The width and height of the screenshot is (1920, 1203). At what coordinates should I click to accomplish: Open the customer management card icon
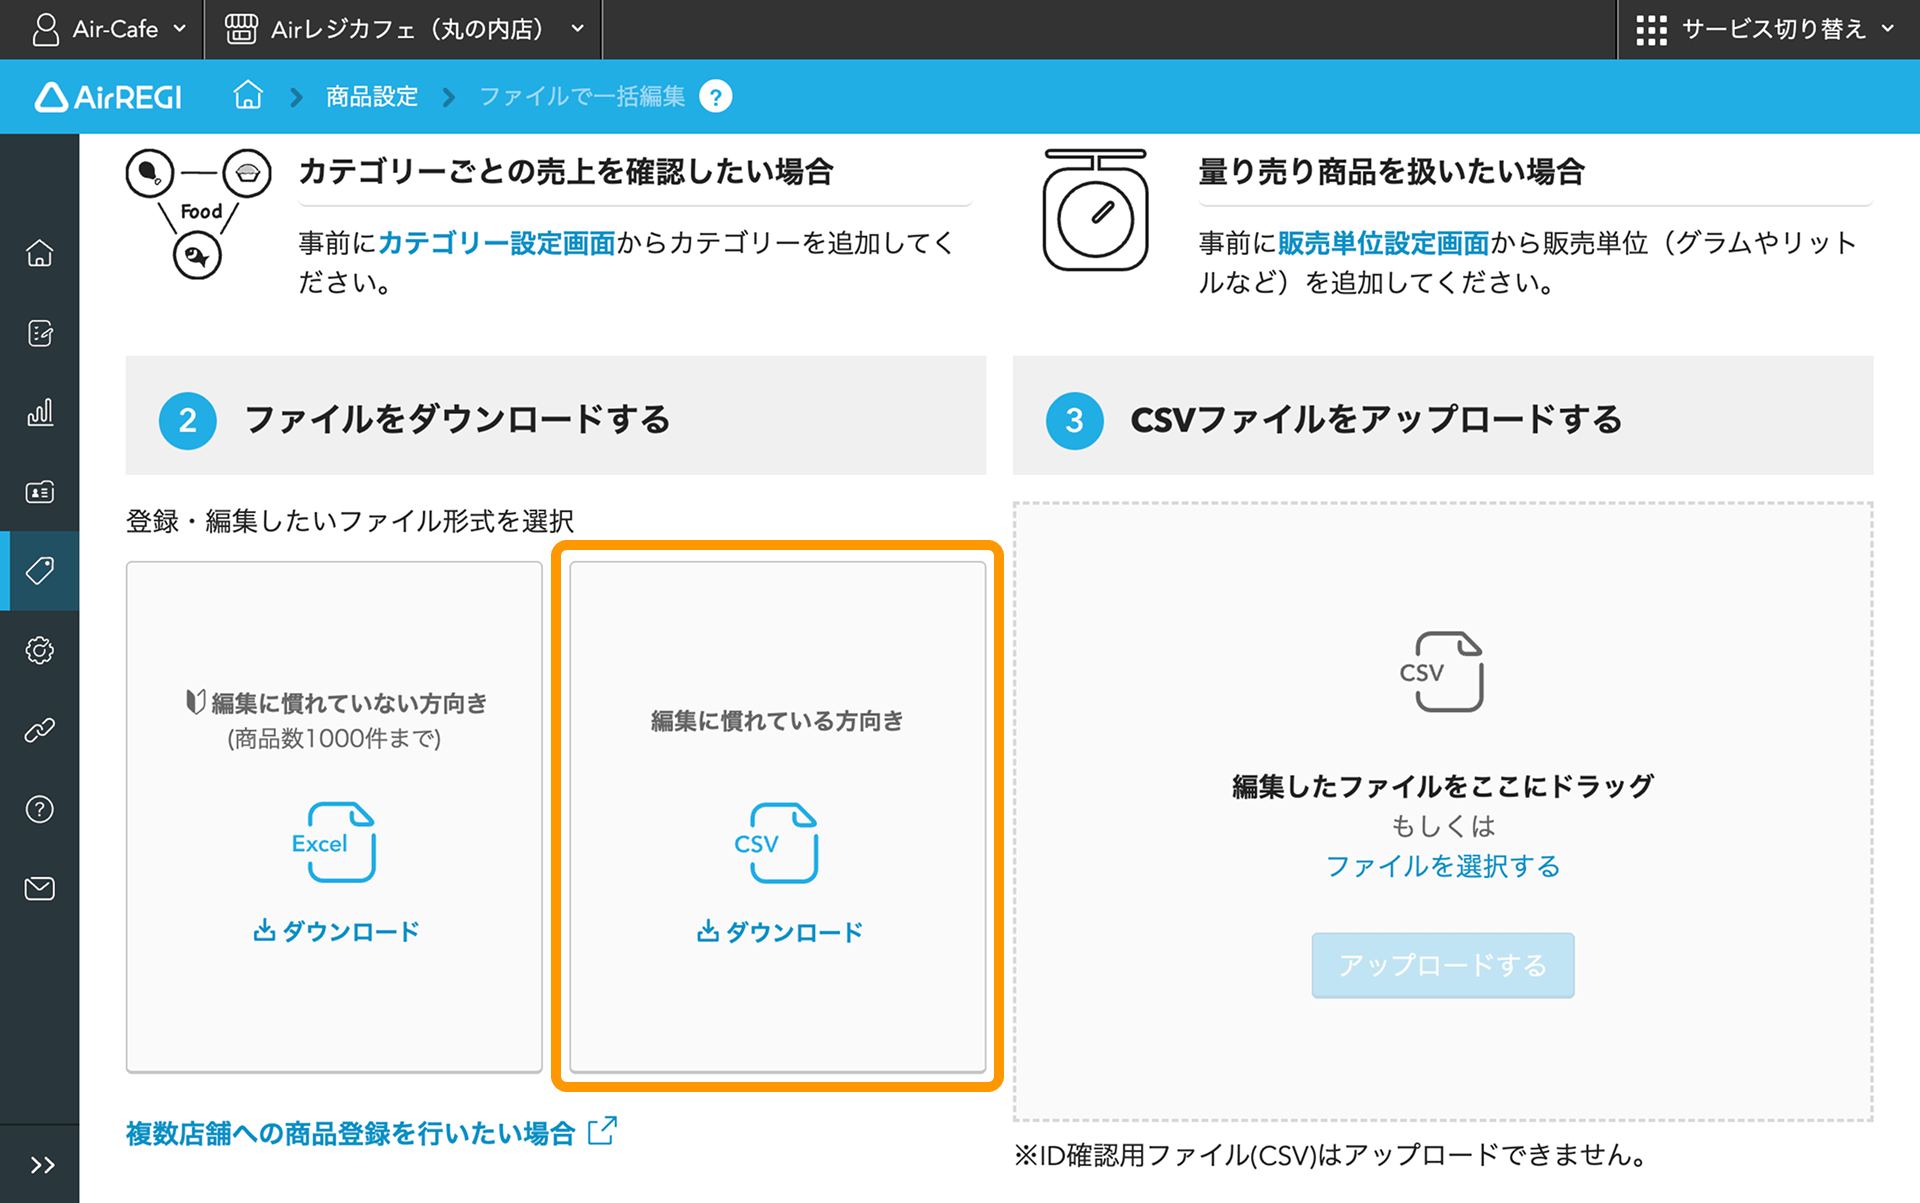(39, 491)
